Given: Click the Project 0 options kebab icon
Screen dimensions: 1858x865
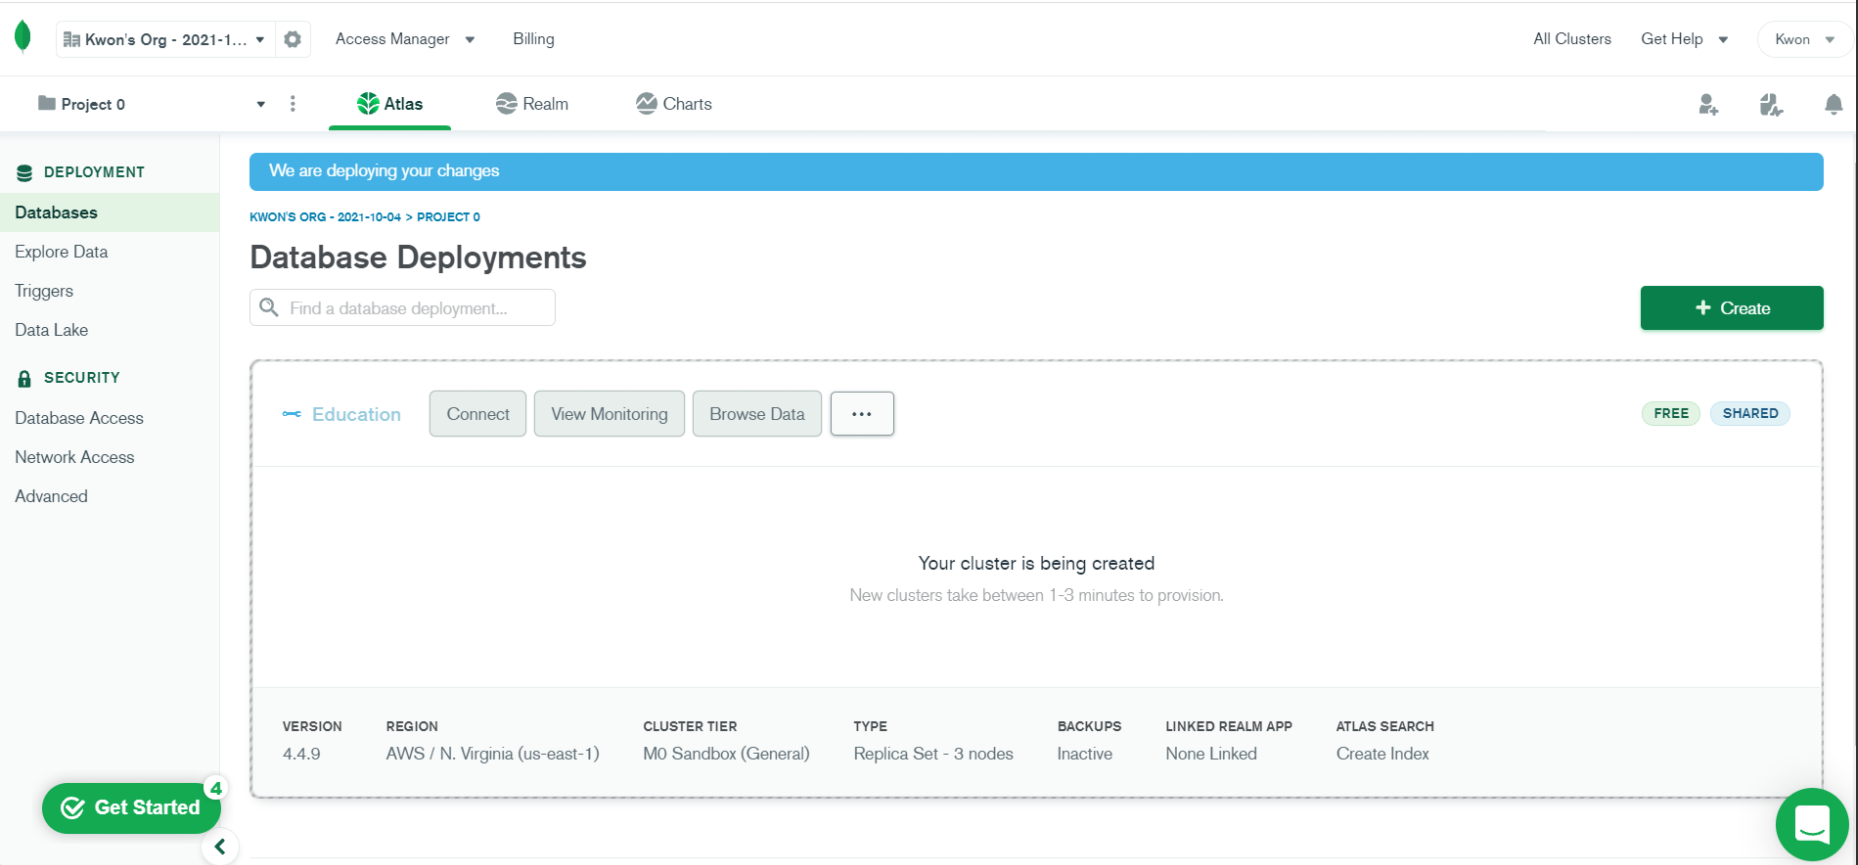Looking at the screenshot, I should tap(292, 104).
